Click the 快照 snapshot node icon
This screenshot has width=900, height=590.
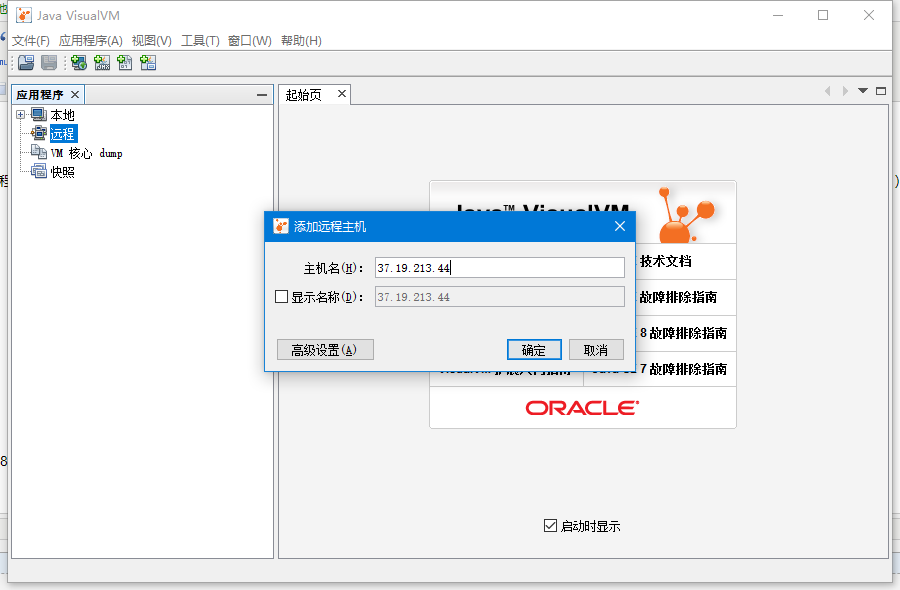pyautogui.click(x=39, y=172)
